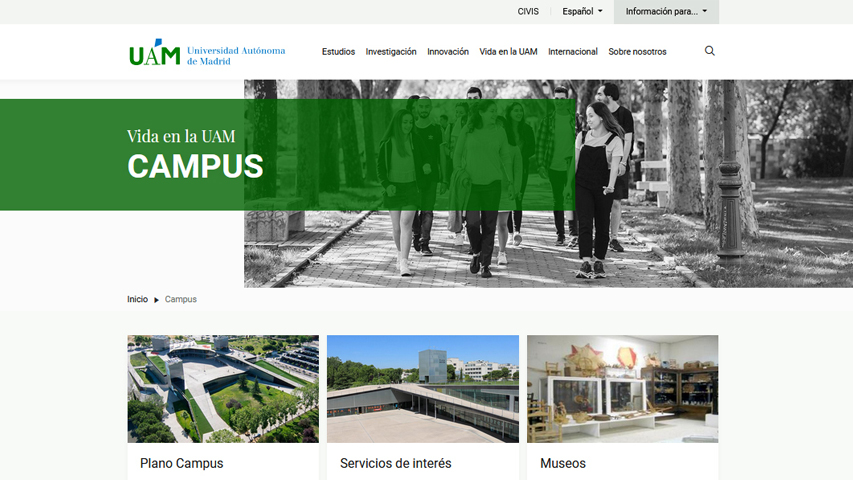The width and height of the screenshot is (853, 480).
Task: Open the Vida en la UAM menu
Action: (x=508, y=52)
